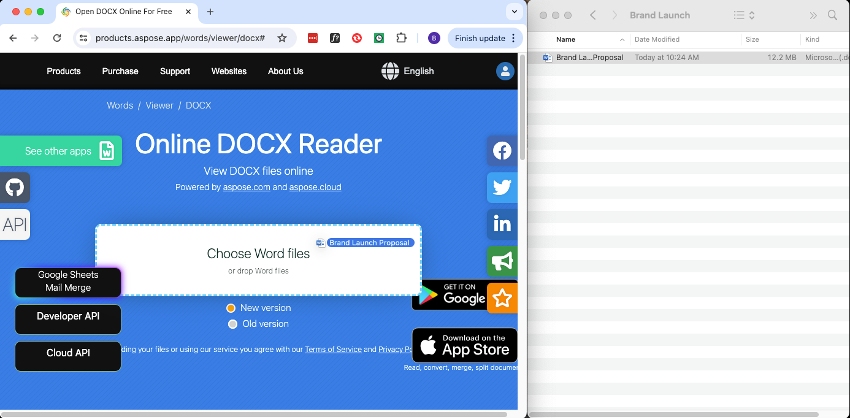Share page via Twitter icon
This screenshot has width=850, height=418.
[502, 188]
